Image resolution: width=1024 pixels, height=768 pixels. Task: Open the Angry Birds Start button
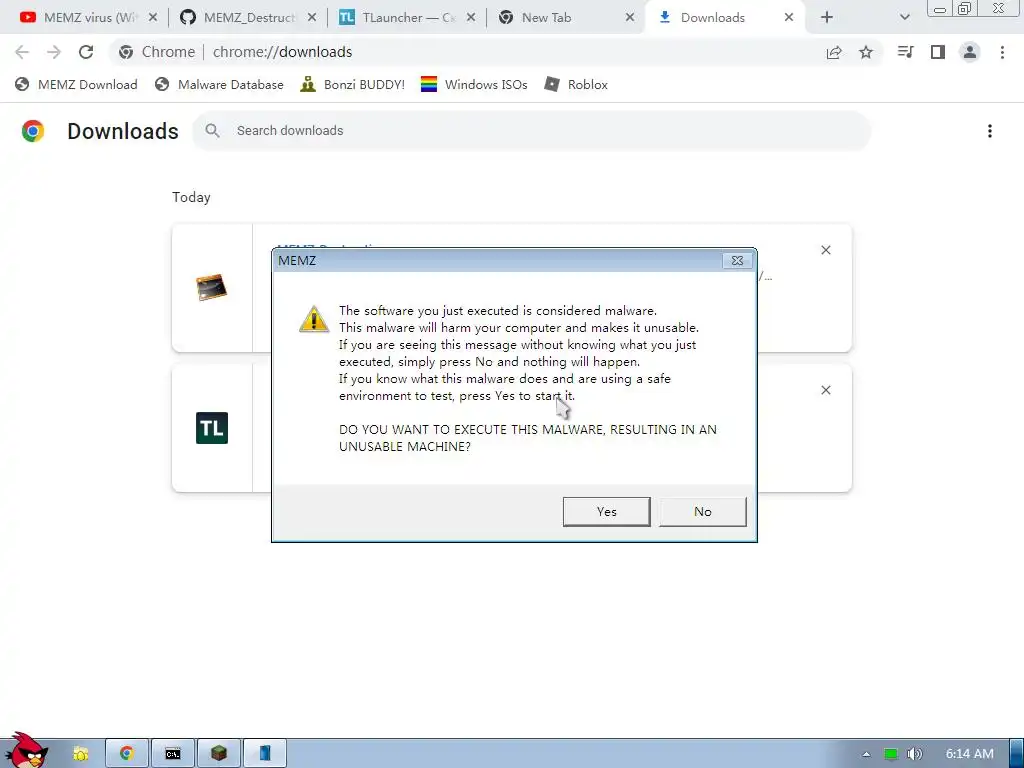[x=27, y=751]
